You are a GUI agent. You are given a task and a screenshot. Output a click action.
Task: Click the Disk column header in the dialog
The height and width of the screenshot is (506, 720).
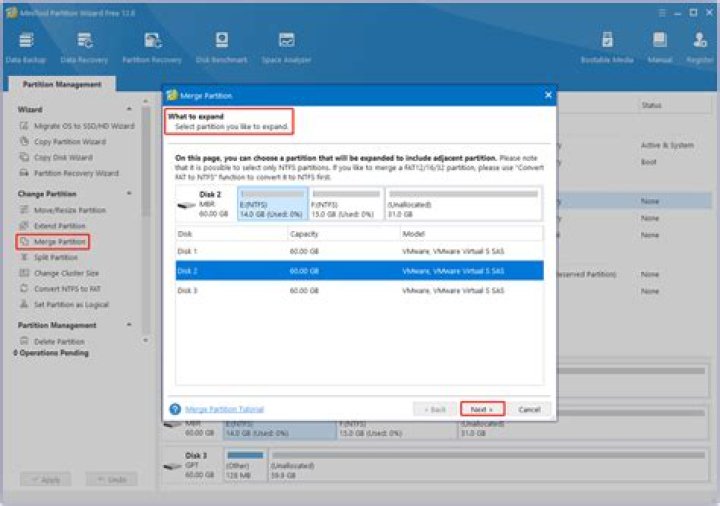pyautogui.click(x=231, y=234)
